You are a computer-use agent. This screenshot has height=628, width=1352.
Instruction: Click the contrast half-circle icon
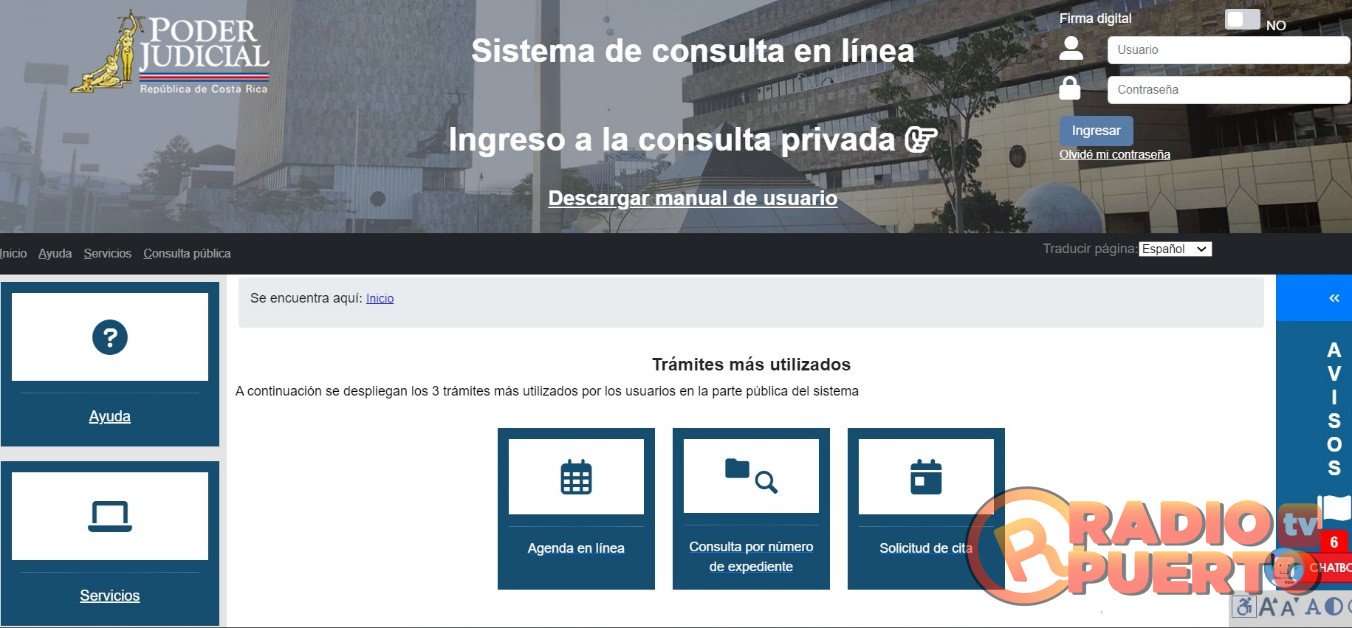coord(1333,606)
